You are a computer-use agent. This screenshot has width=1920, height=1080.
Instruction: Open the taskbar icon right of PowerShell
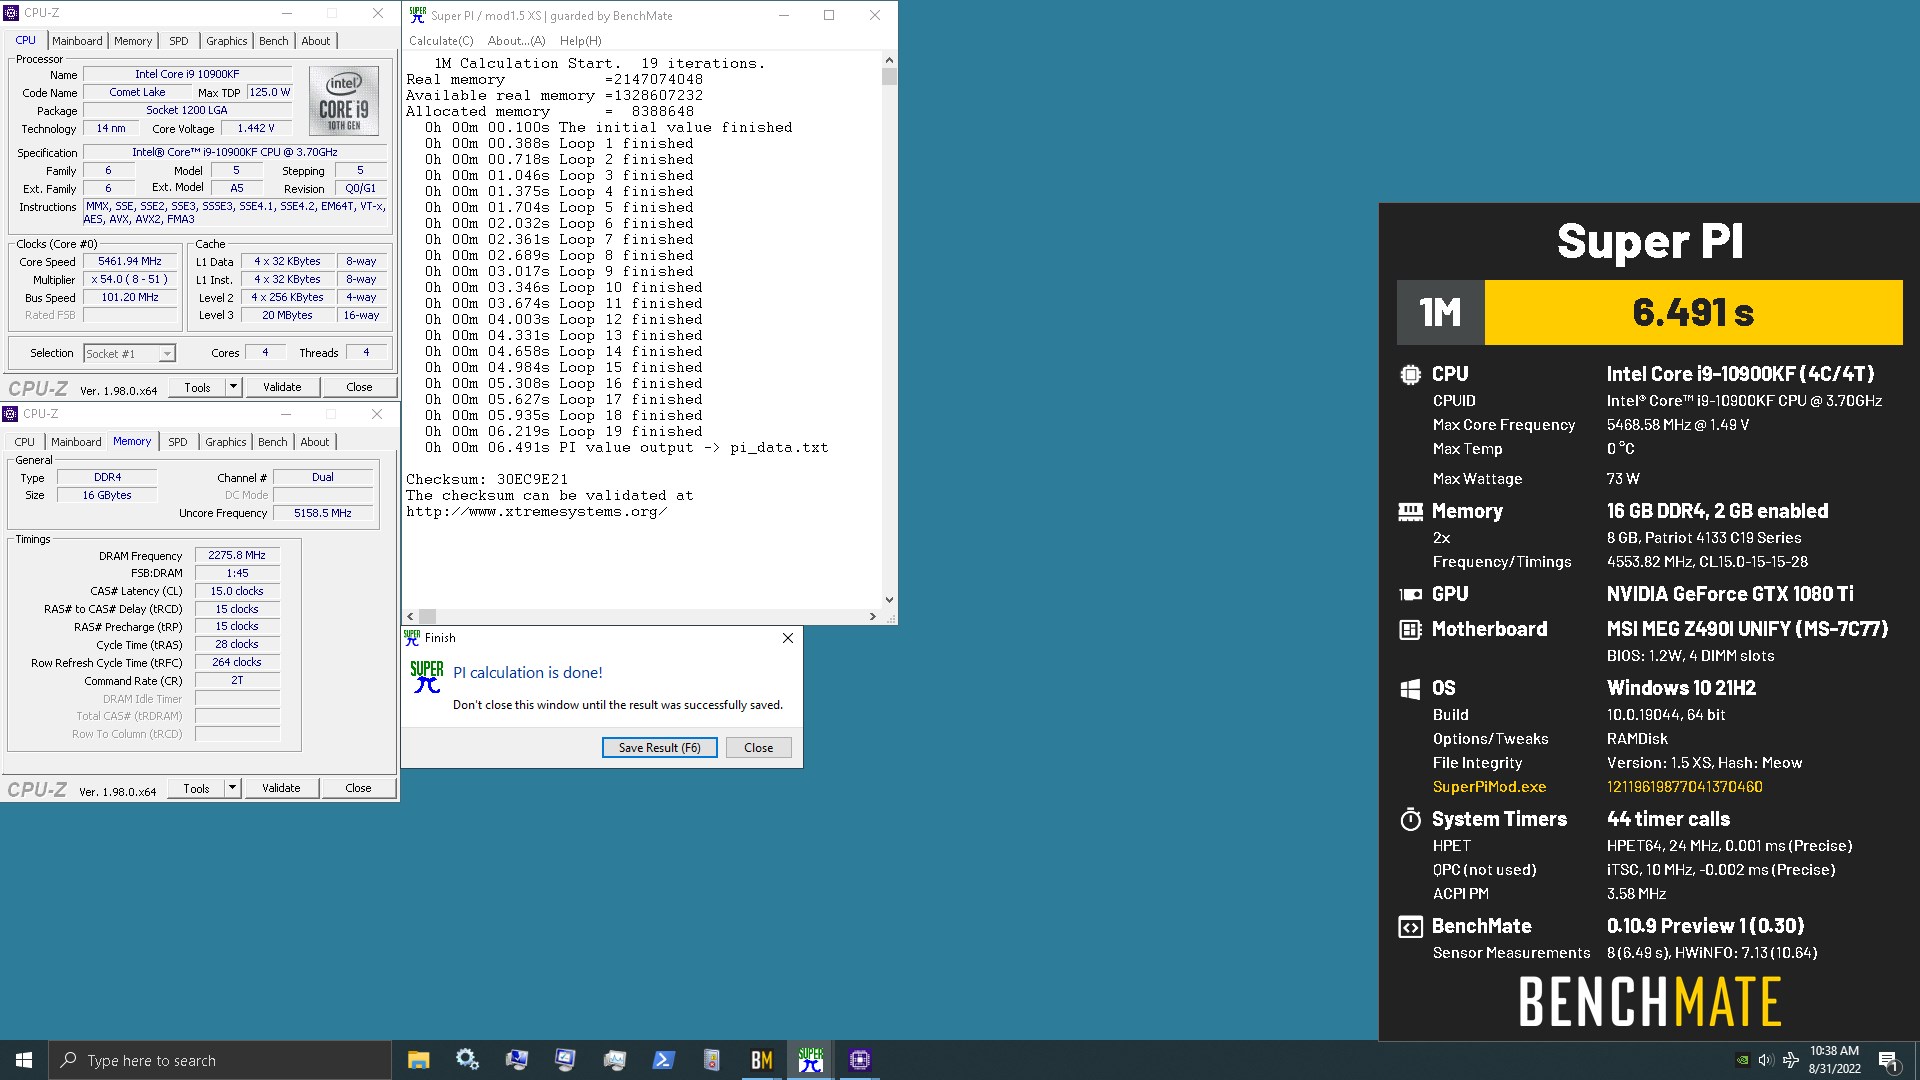712,1060
